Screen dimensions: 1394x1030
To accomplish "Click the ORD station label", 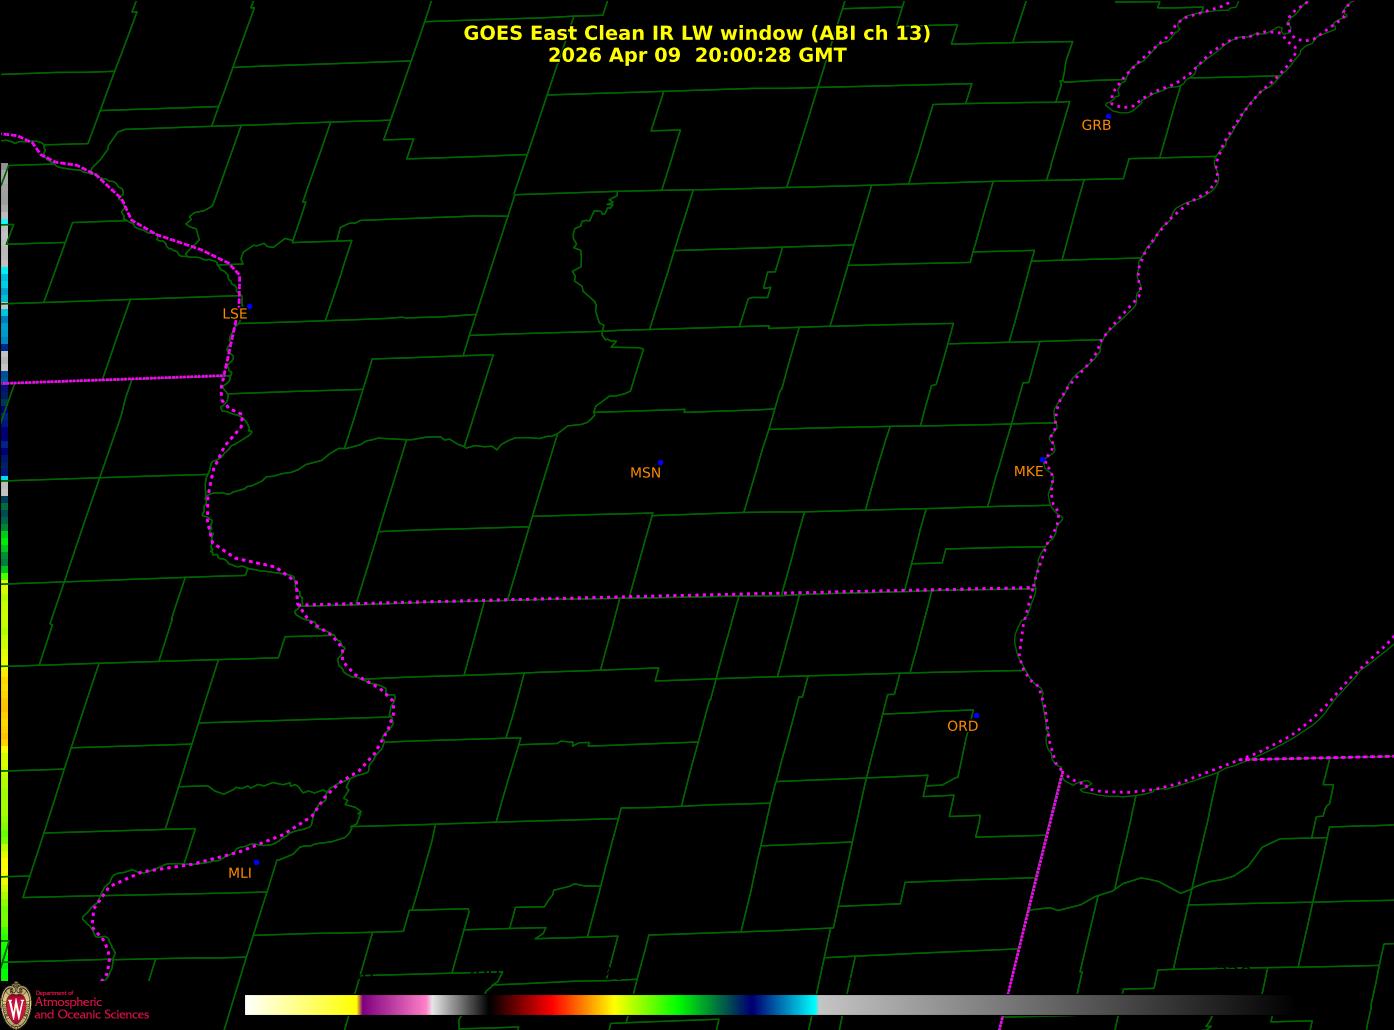I will pos(962,726).
